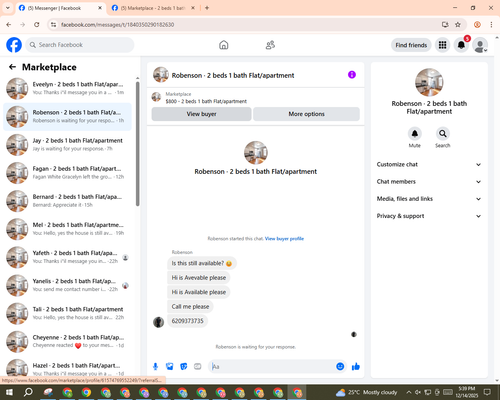Open the notifications bell
The width and height of the screenshot is (500, 400).
[x=461, y=45]
